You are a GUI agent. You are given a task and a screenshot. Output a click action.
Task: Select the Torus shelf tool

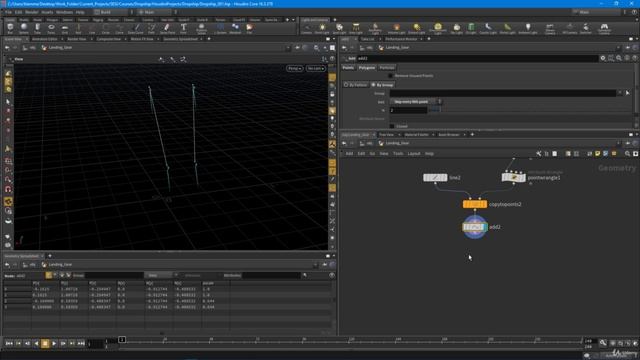click(51, 28)
